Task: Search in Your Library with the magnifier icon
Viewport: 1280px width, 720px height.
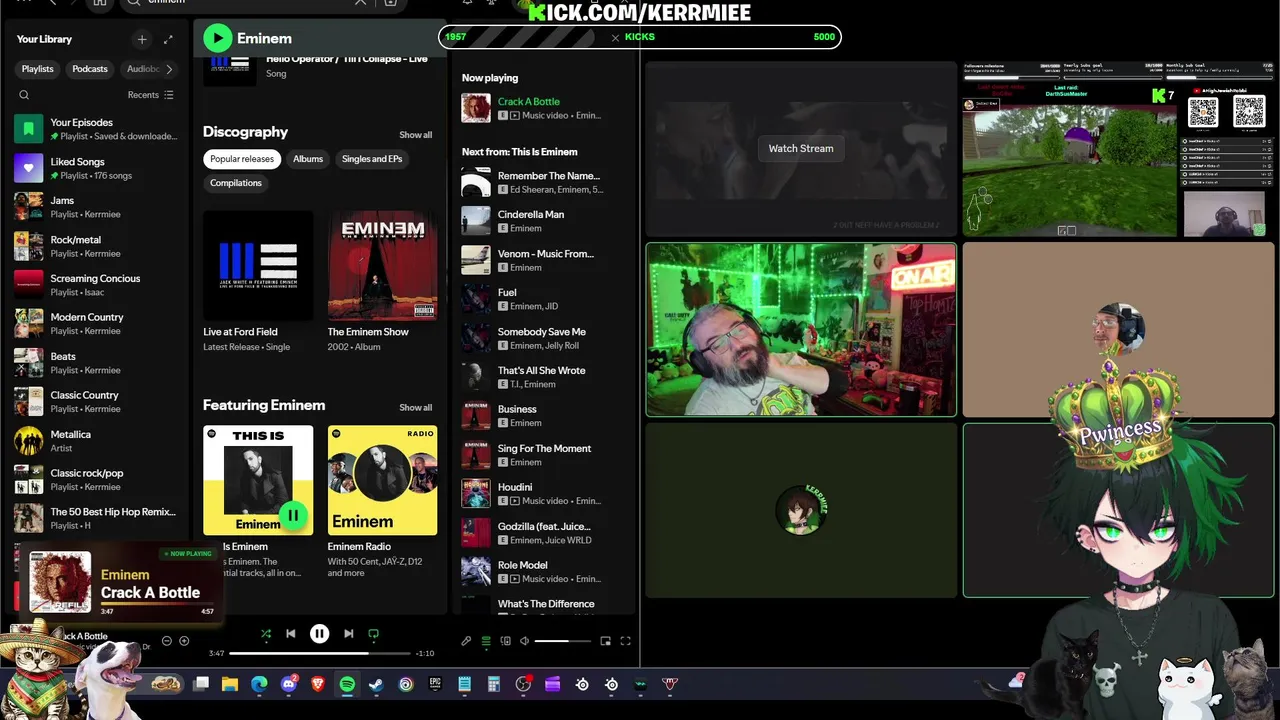Action: pyautogui.click(x=24, y=95)
